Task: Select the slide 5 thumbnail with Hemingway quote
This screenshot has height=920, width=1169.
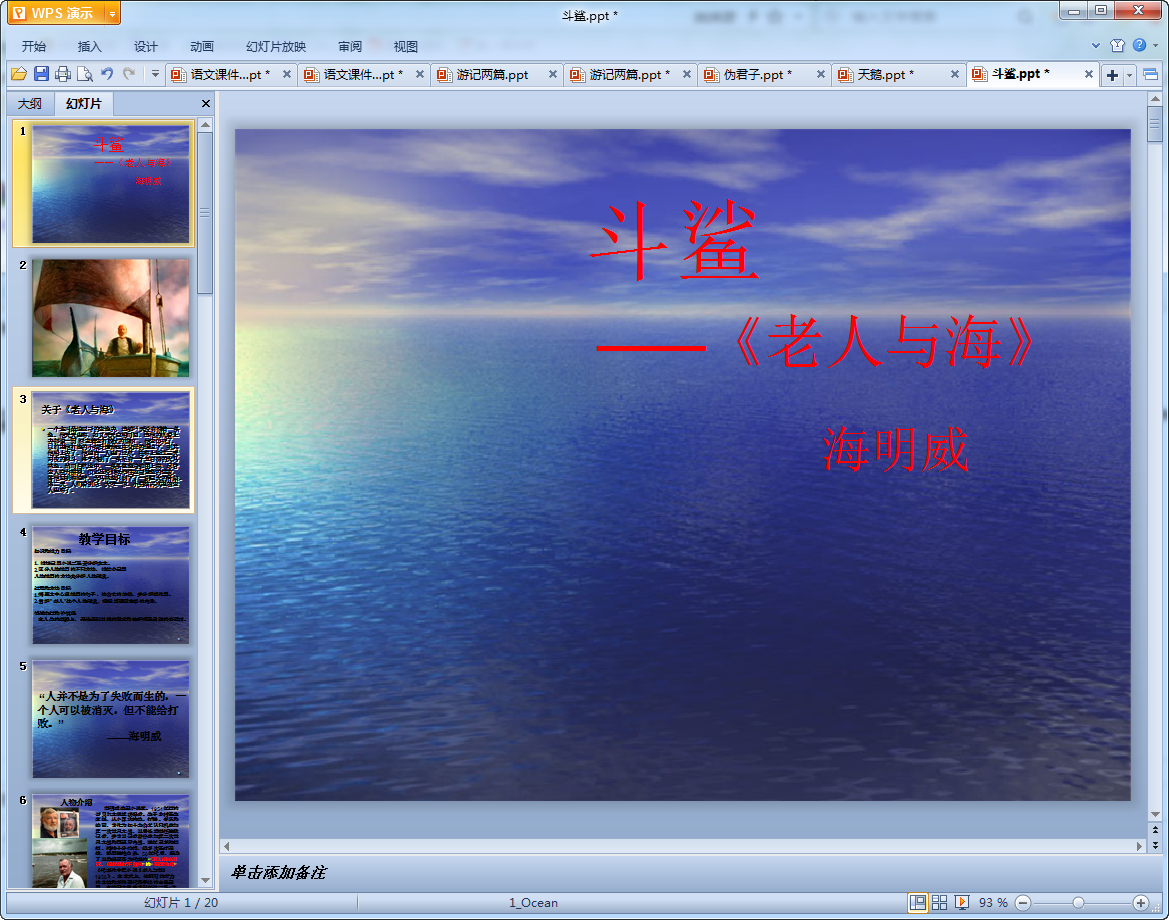Action: click(x=110, y=717)
